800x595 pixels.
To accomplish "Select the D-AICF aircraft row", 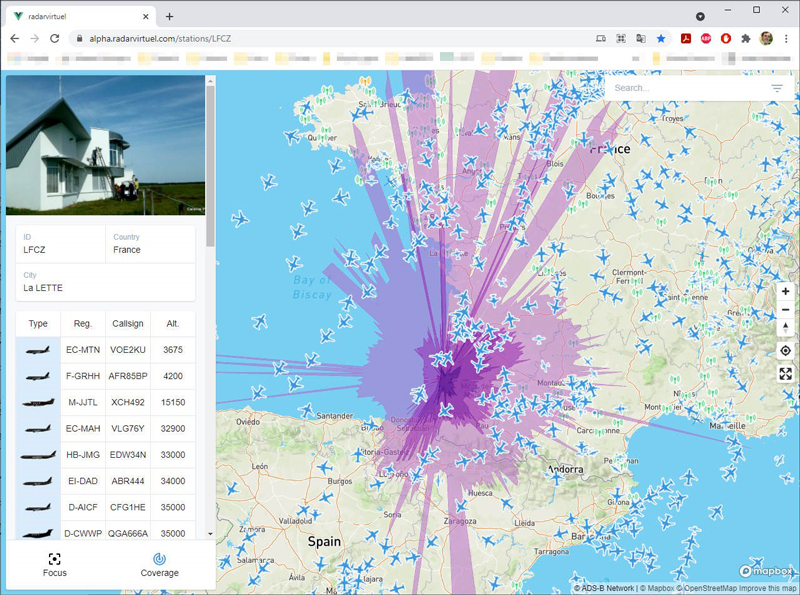I will tap(106, 507).
